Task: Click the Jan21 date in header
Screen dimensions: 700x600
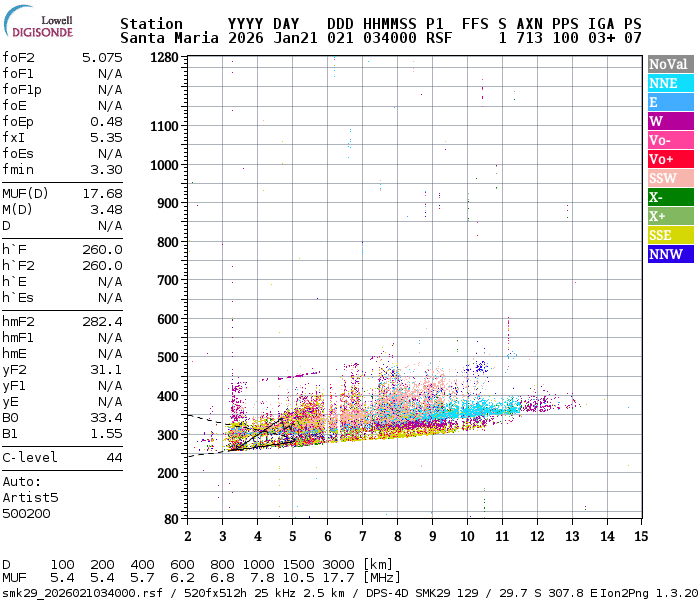Action: coord(295,38)
